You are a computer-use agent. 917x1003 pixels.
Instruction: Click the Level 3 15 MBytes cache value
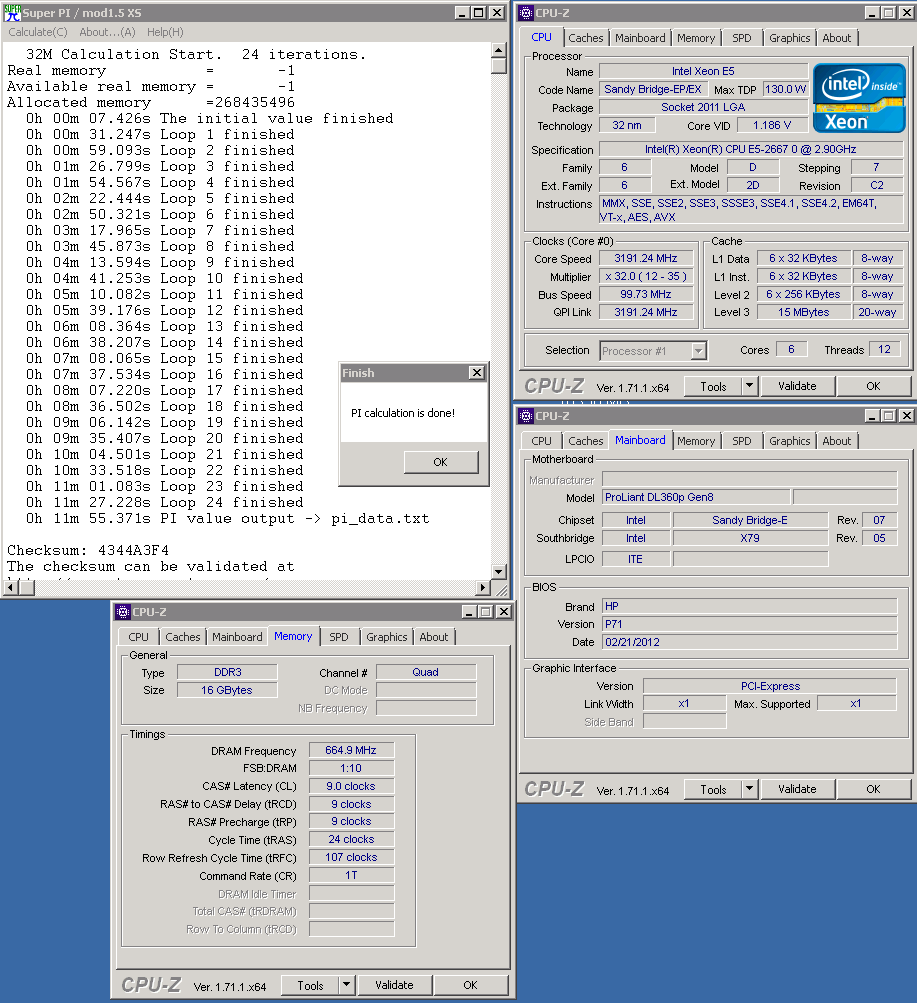[x=803, y=312]
